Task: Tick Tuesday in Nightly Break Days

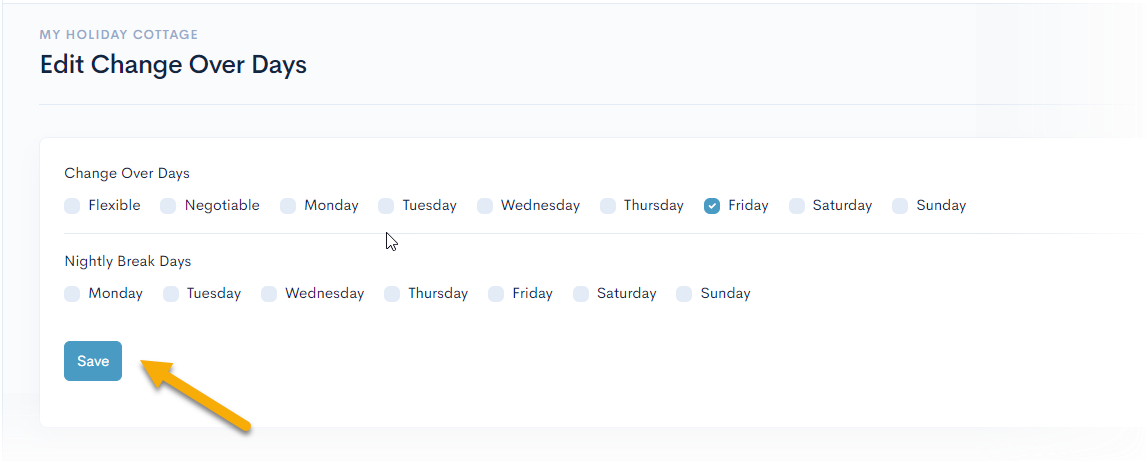Action: click(171, 294)
